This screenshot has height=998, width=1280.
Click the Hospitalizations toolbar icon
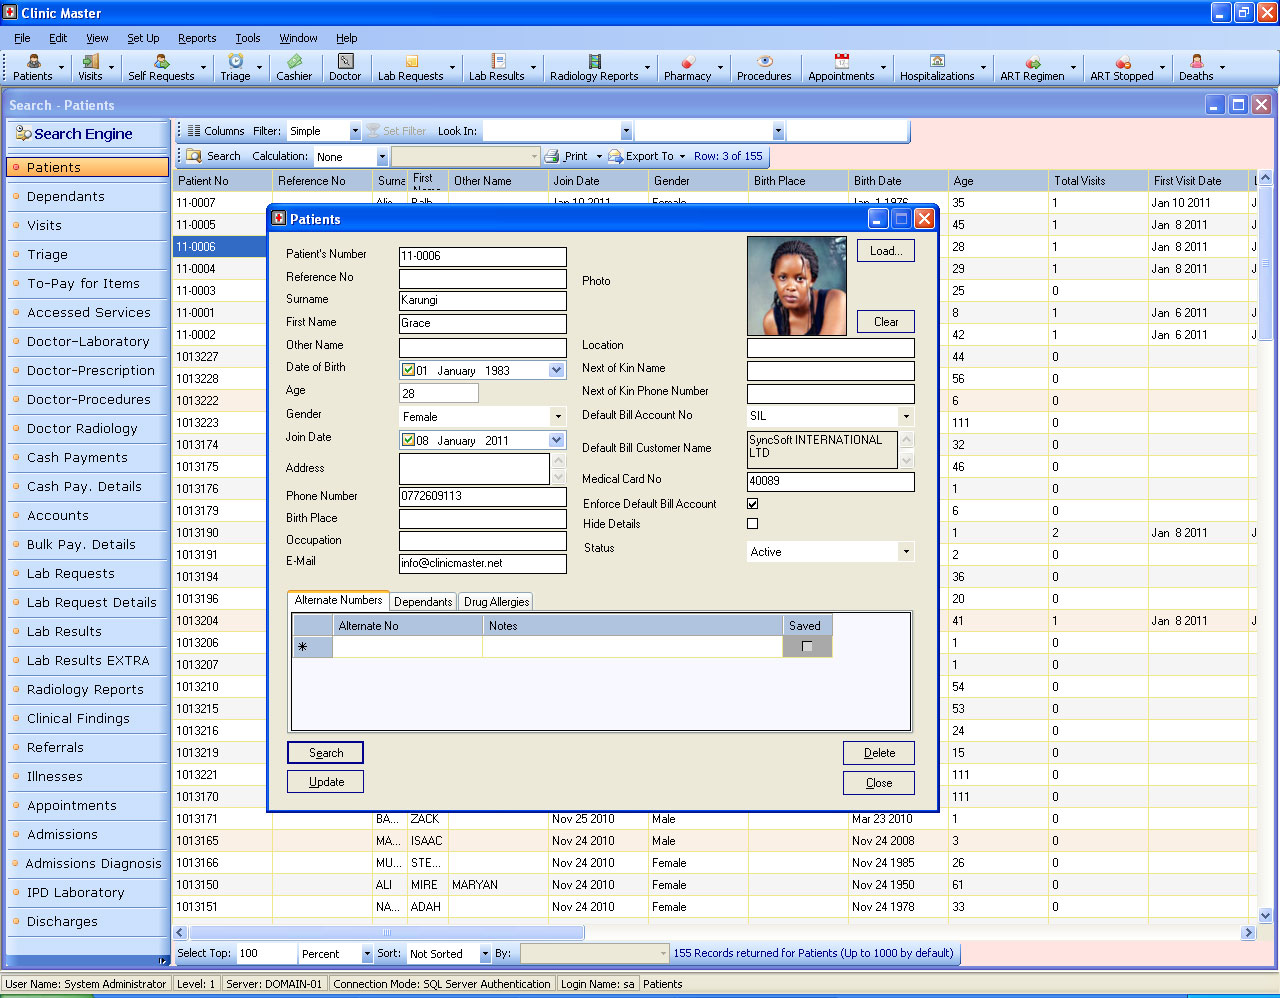click(x=936, y=67)
